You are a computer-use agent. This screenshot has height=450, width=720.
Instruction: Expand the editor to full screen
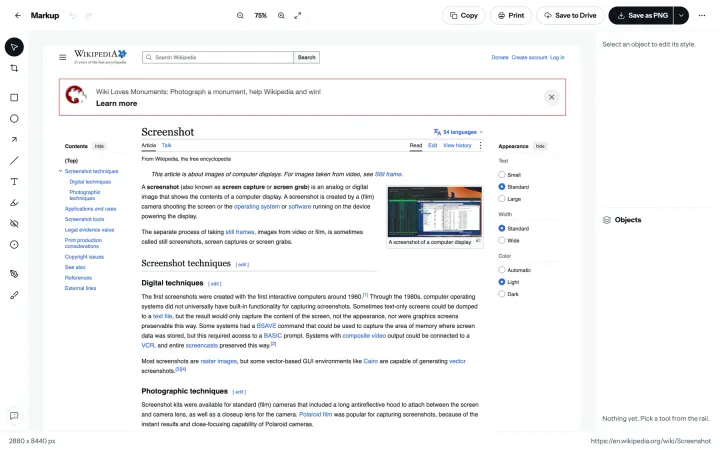pos(298,15)
